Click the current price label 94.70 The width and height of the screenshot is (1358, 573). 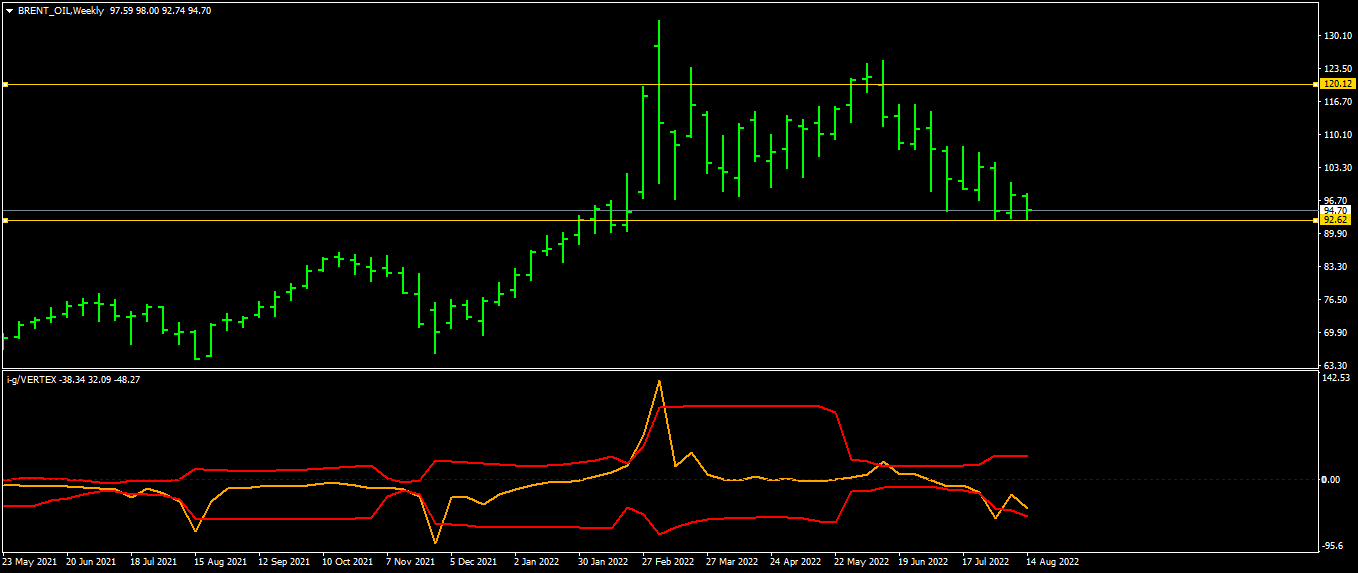click(1337, 210)
